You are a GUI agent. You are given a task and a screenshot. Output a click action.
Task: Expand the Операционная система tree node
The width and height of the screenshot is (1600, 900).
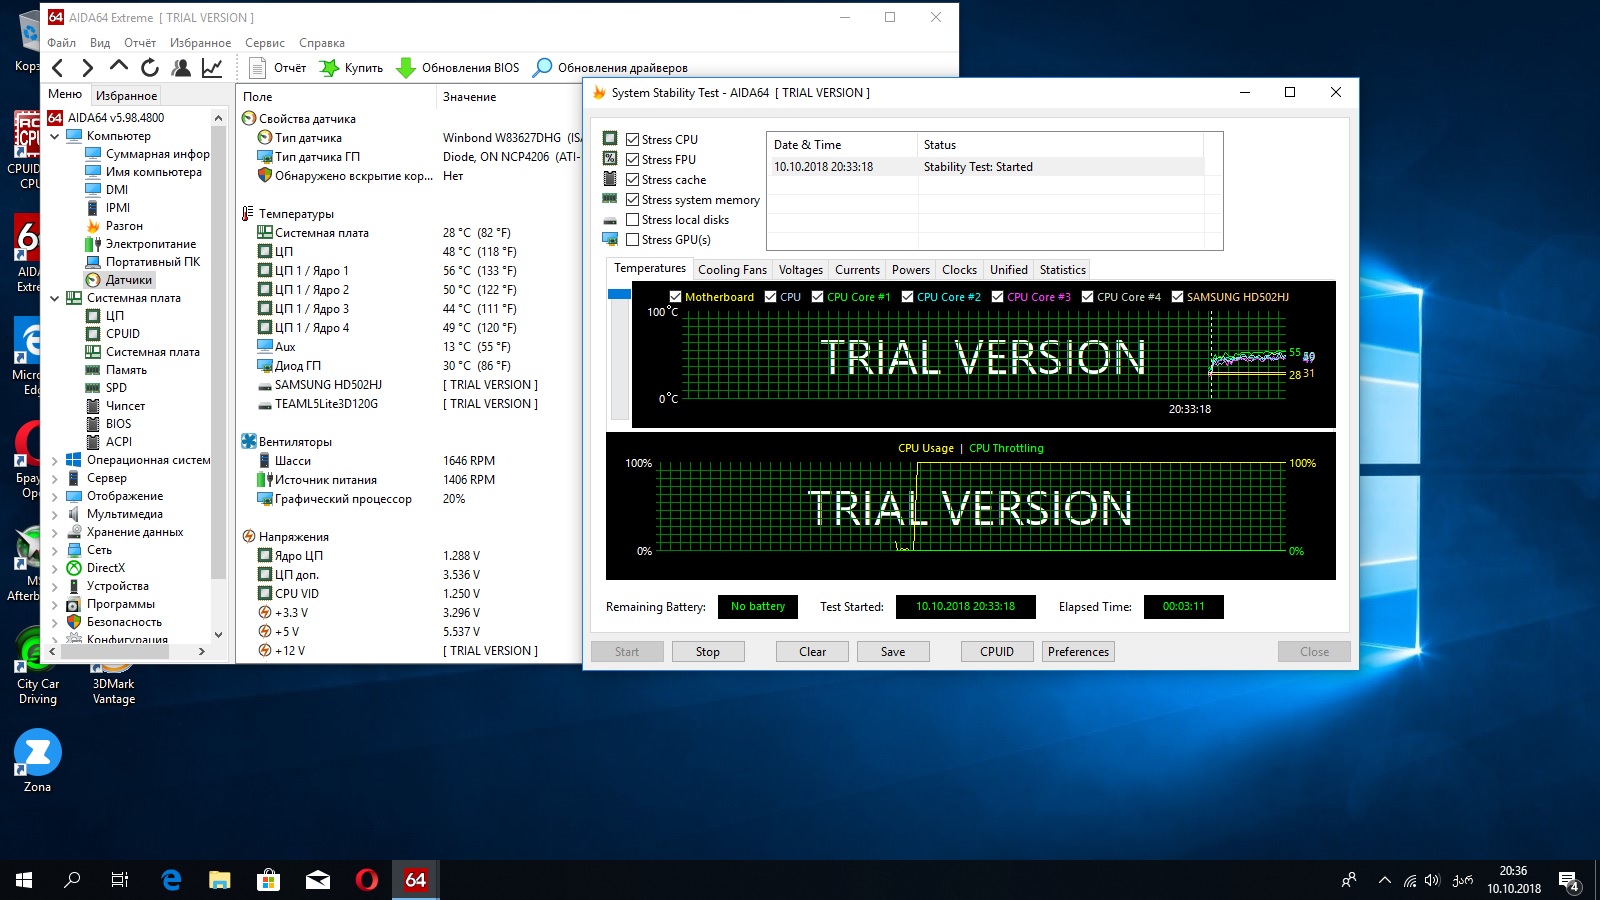click(x=55, y=461)
